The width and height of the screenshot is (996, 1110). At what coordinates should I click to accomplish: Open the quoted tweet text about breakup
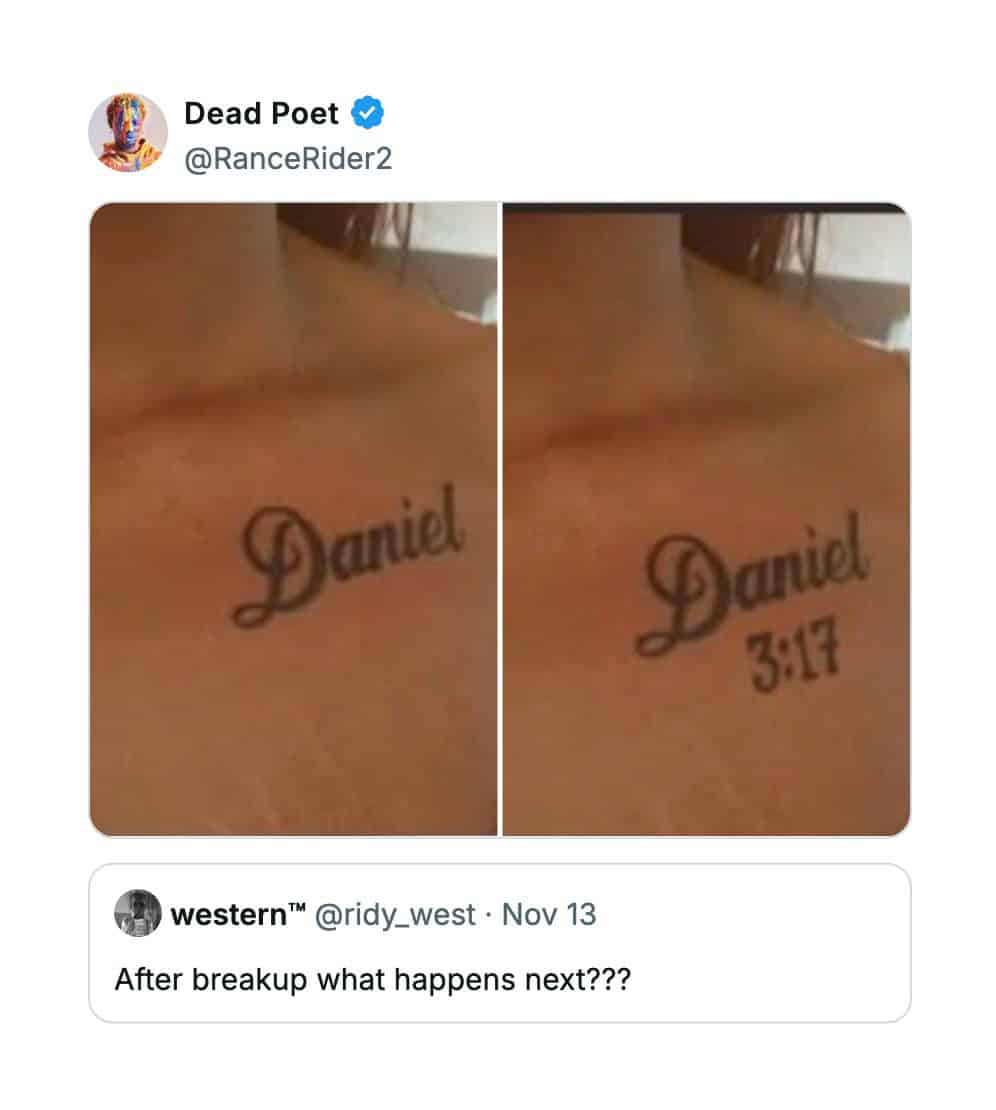point(372,980)
